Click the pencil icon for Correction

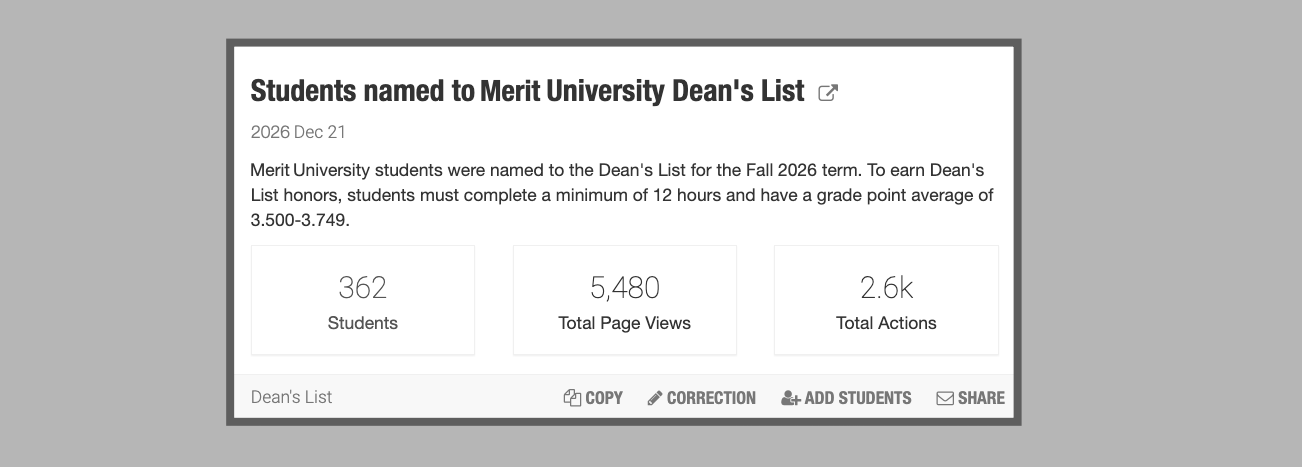pyautogui.click(x=655, y=398)
